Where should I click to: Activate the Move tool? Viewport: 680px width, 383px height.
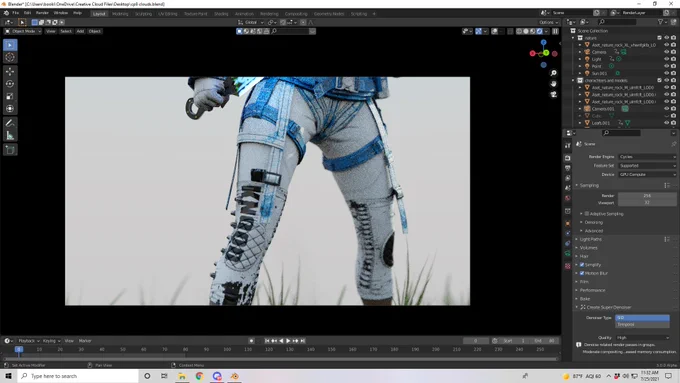[10, 71]
